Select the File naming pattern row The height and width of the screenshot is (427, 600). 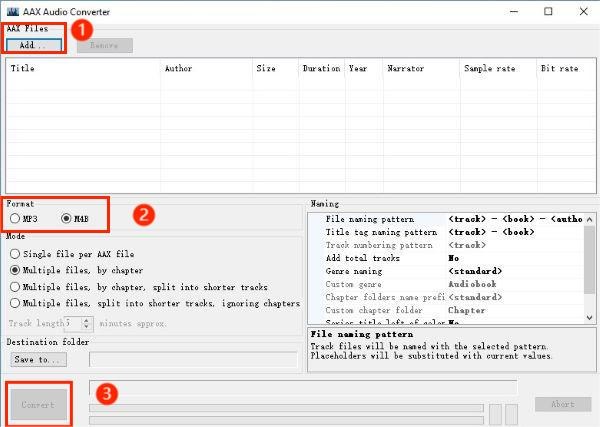[447, 219]
